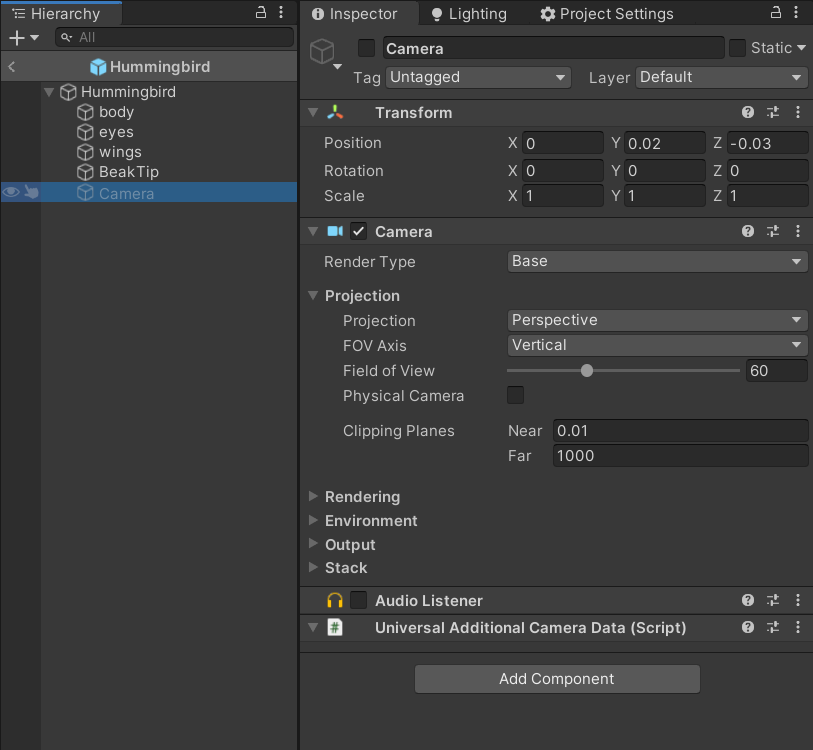Edit Near clipping plane field

coord(680,430)
